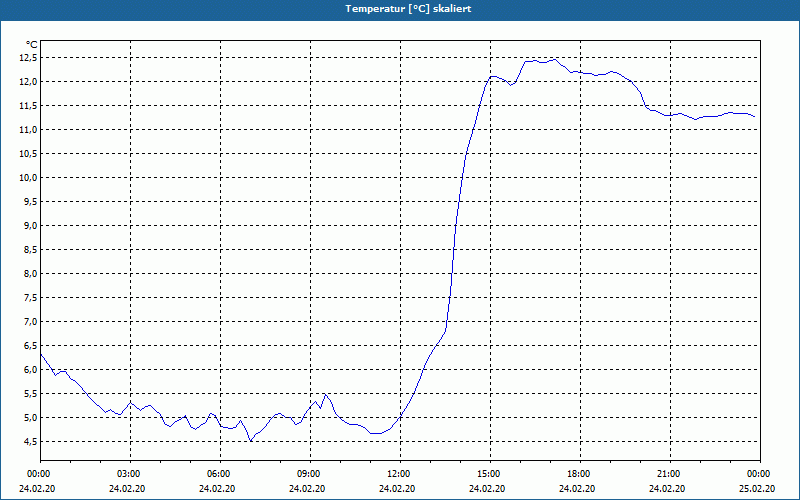The height and width of the screenshot is (500, 800).
Task: Click the '03:00' time label
Action: pos(131,474)
